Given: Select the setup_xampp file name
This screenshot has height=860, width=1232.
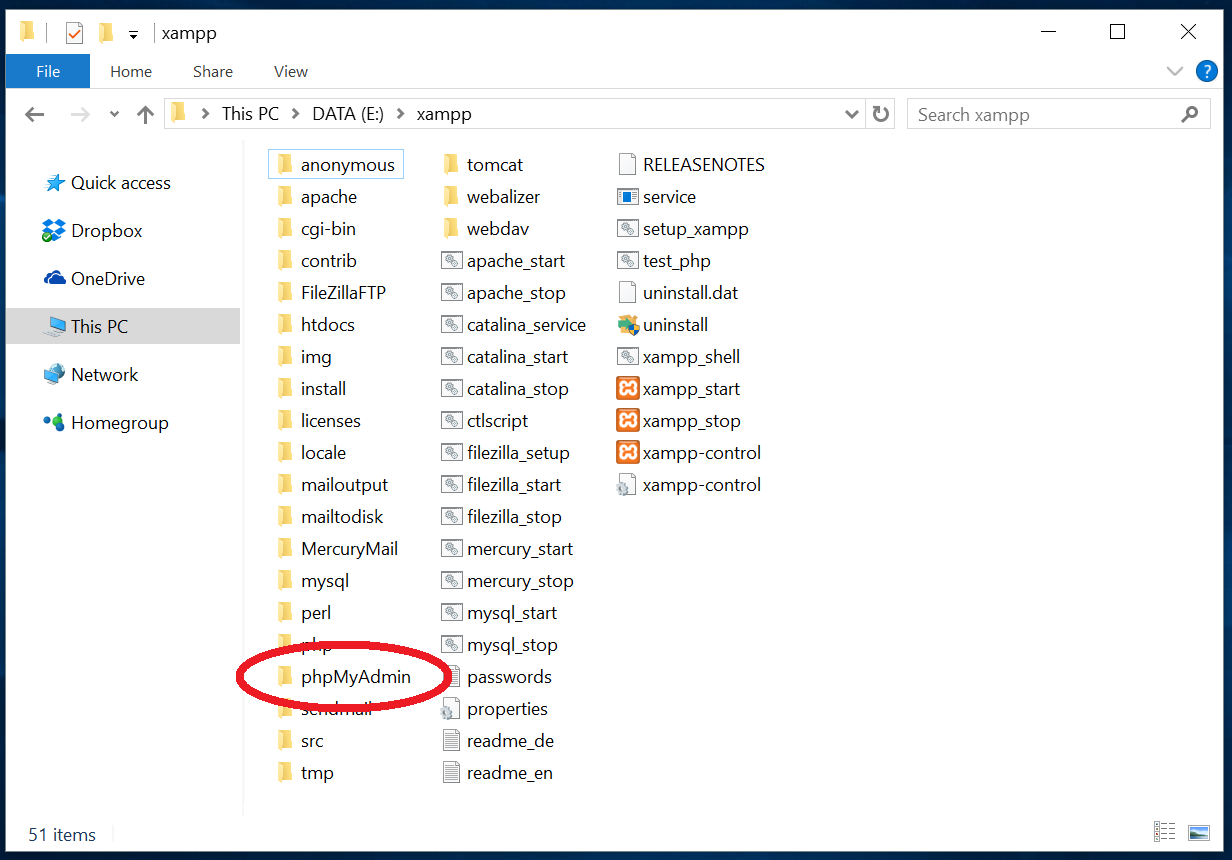Looking at the screenshot, I should click(696, 229).
